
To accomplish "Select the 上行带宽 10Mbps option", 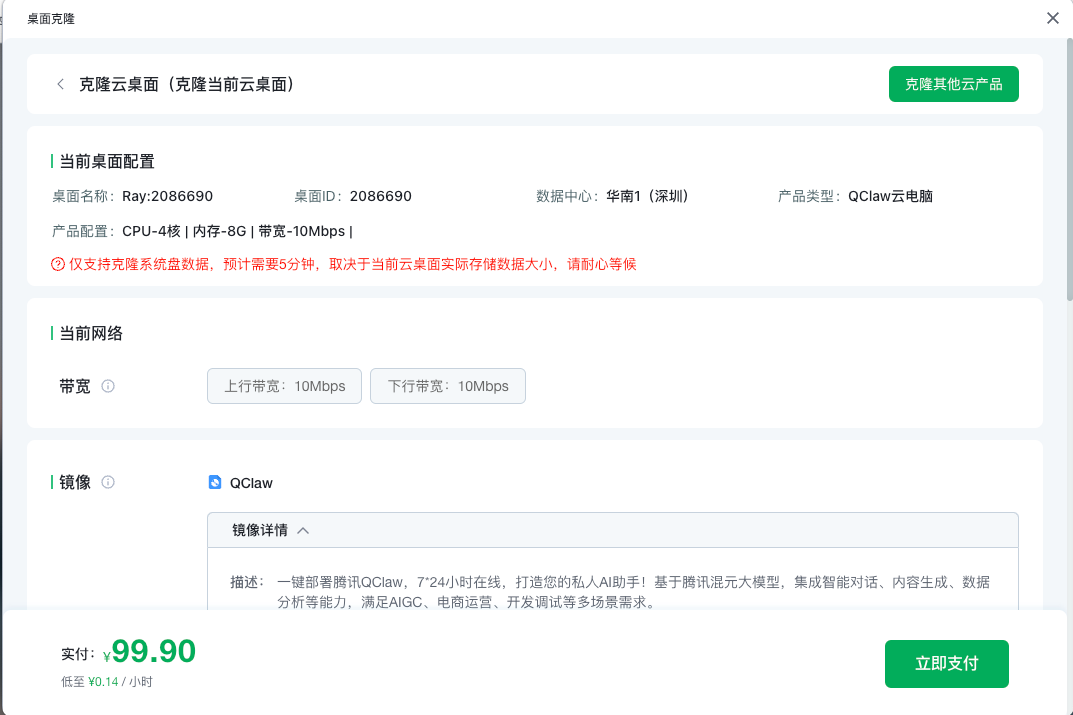I will pyautogui.click(x=284, y=386).
